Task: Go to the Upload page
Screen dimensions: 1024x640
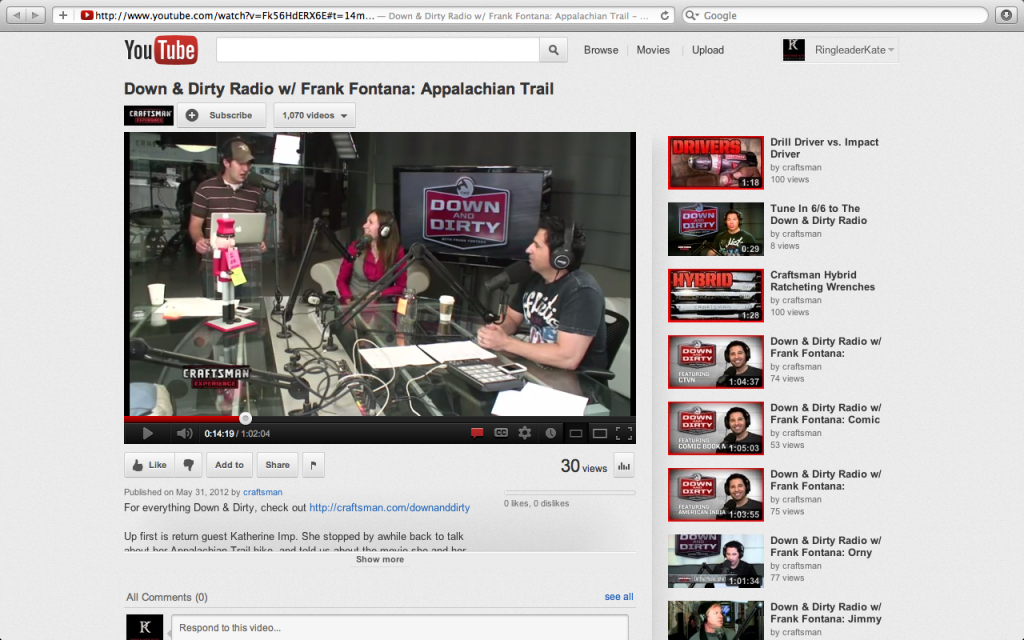Action: (x=708, y=50)
